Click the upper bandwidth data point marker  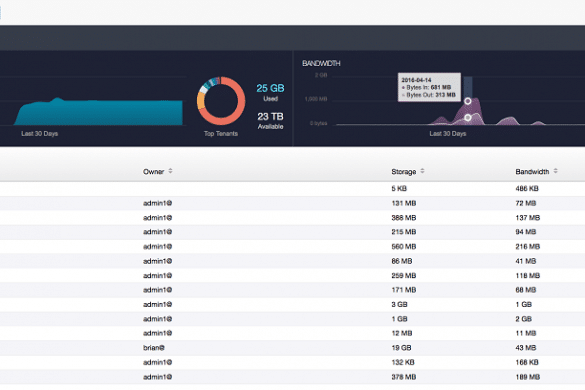coord(467,101)
